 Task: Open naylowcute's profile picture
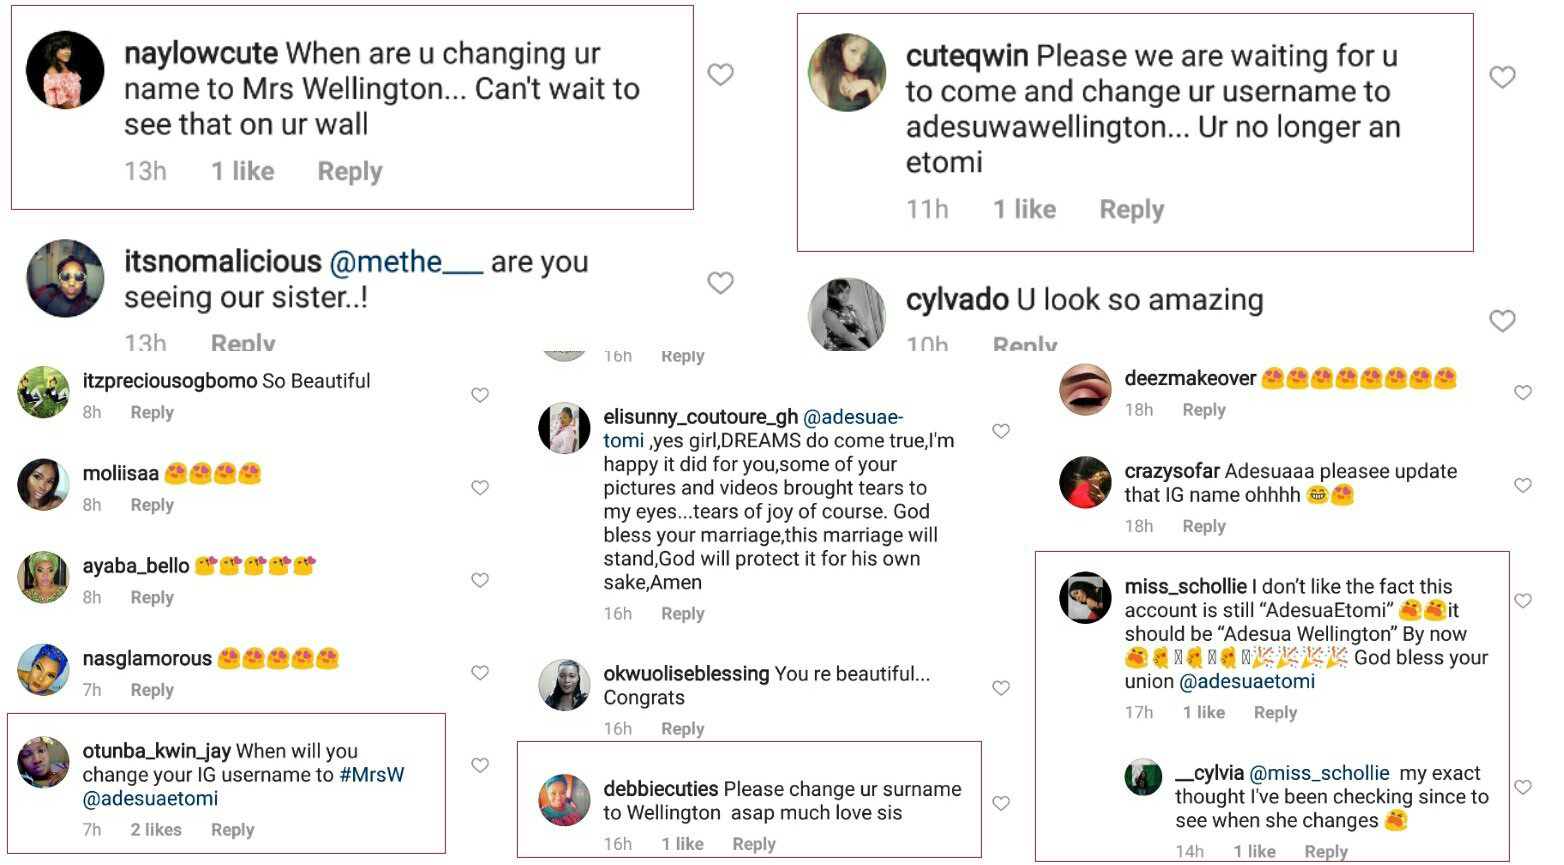(x=65, y=69)
